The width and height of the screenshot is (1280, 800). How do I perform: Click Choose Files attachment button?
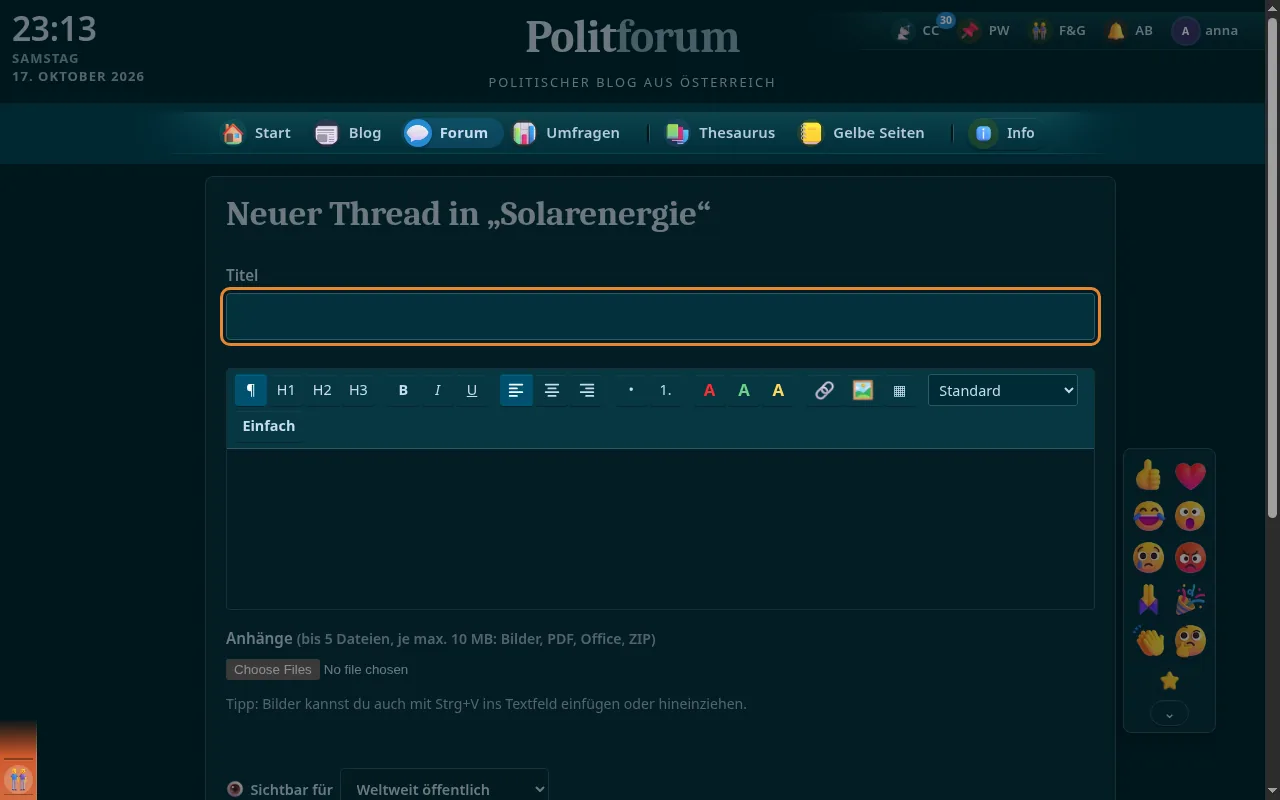pyautogui.click(x=273, y=669)
